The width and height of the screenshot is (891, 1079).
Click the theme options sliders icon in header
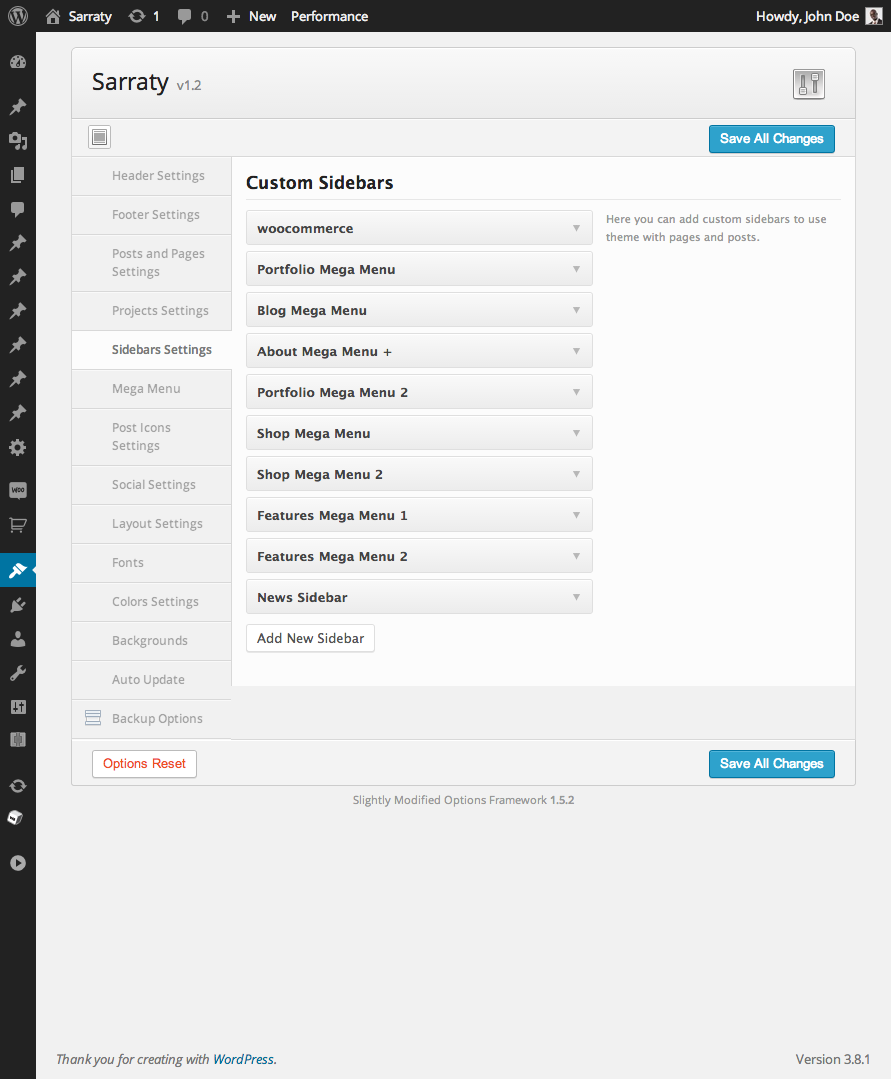point(808,84)
